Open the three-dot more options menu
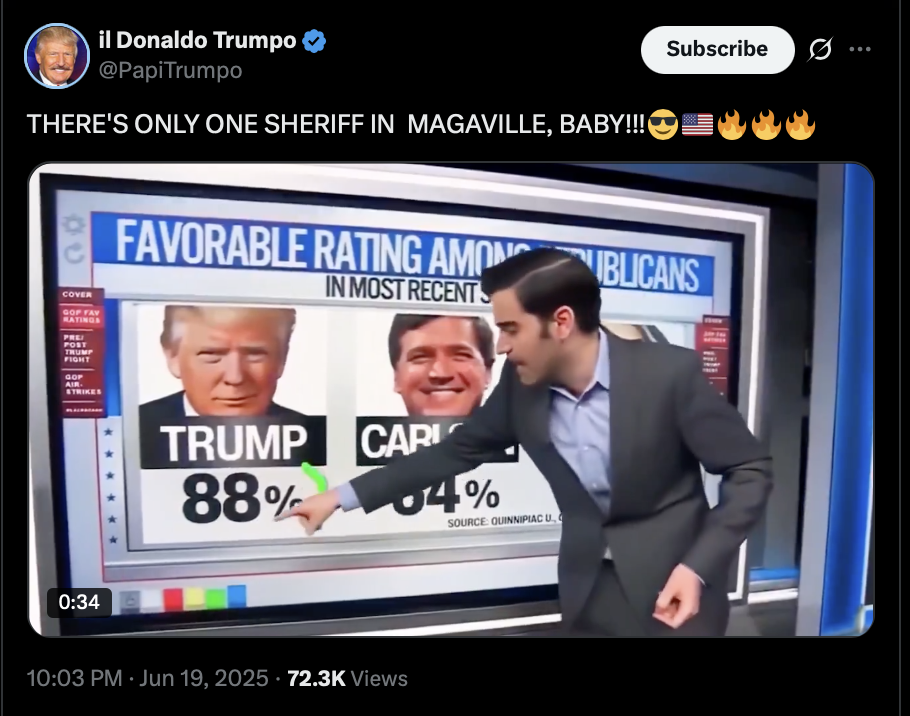910x716 pixels. 860,49
